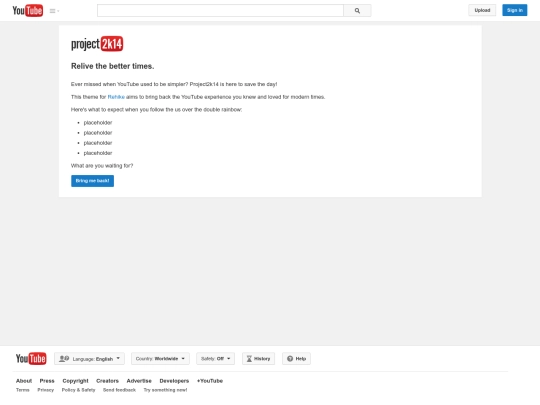540x405 pixels.
Task: Open the Safety: Off dropdown
Action: click(x=216, y=359)
